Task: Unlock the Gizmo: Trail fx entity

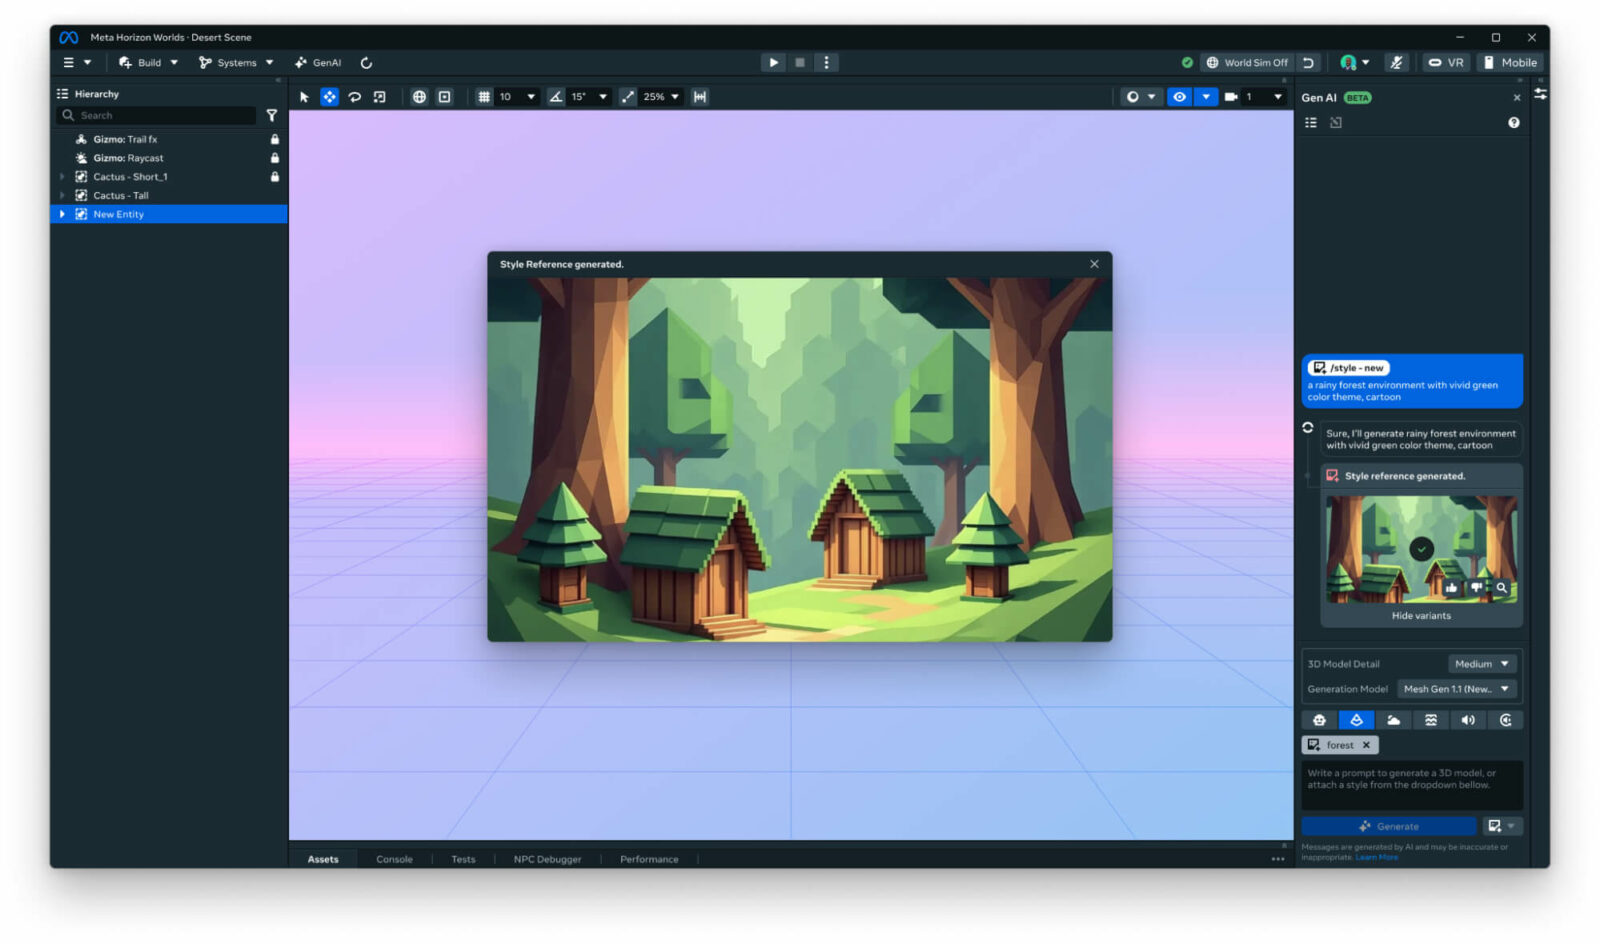Action: point(275,140)
